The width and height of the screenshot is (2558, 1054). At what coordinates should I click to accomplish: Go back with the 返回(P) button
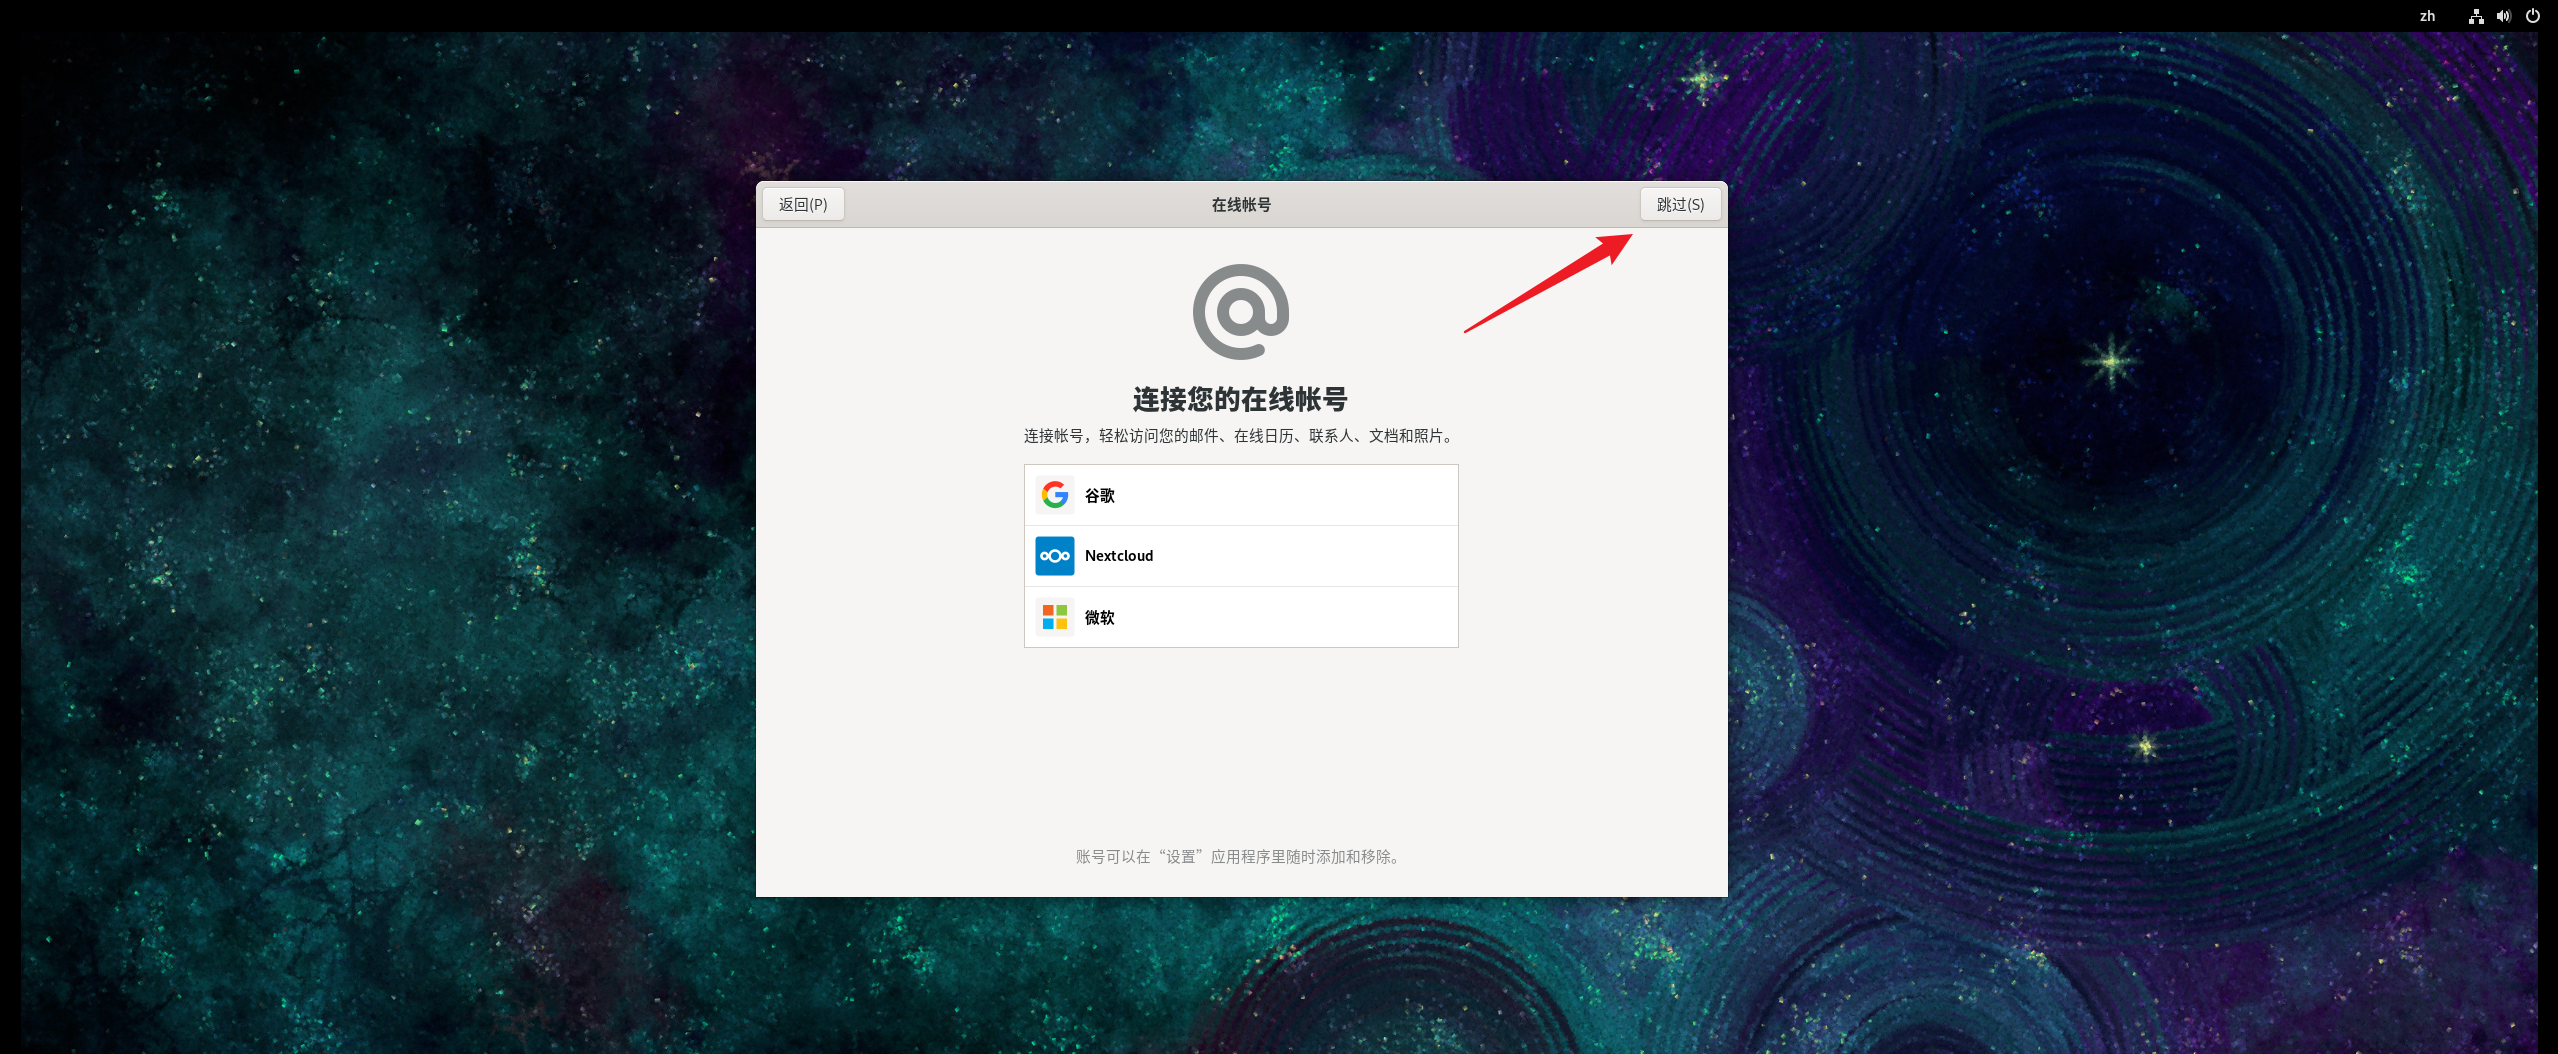(803, 204)
